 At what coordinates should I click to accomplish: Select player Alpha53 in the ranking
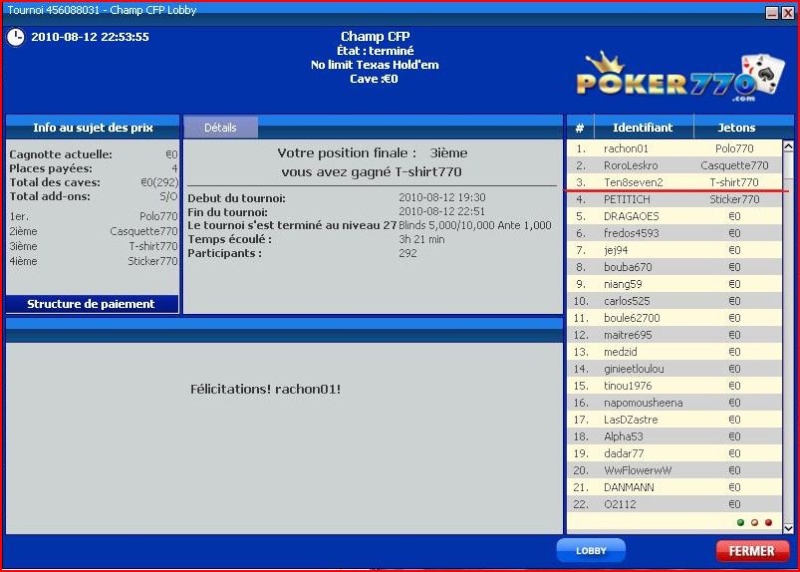[674, 436]
